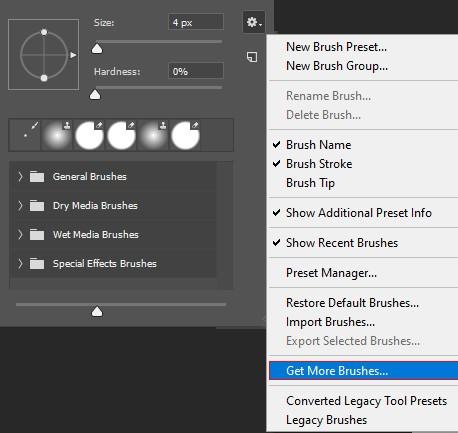Open the brush panel gear menu
Screen dimensions: 458x433
(254, 22)
